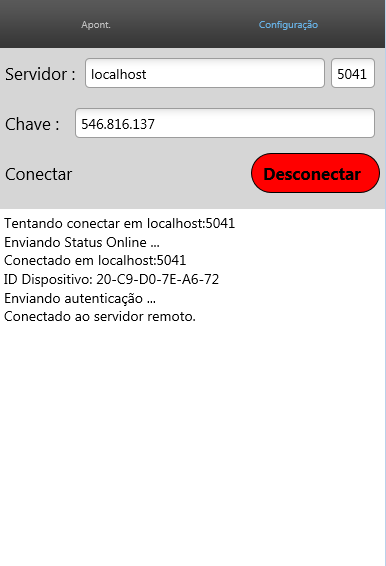The image size is (386, 566).
Task: Select the Tentando conectar em localhost:5041 log line
Action: [119, 223]
